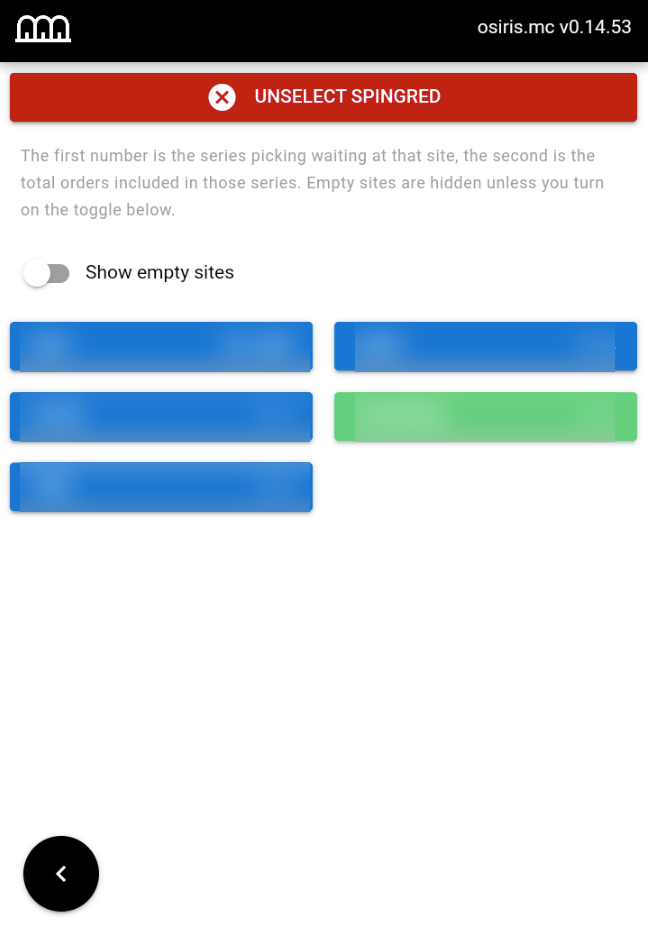This screenshot has height=936, width=648.
Task: Select the blue site tile at top right
Action: (486, 347)
